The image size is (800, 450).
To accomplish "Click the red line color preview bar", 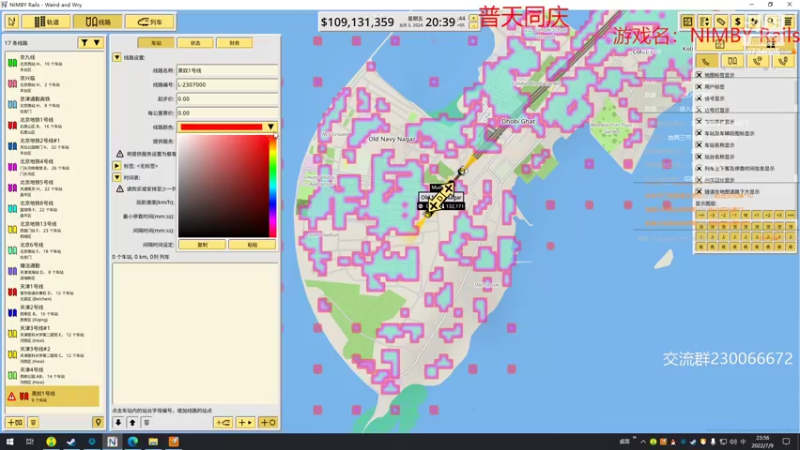I will coord(221,127).
